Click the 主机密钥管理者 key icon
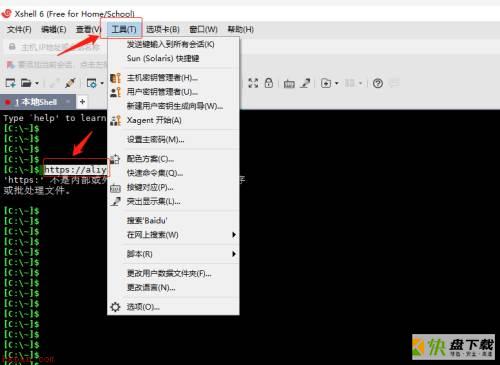This screenshot has width=500, height=365. [115, 78]
